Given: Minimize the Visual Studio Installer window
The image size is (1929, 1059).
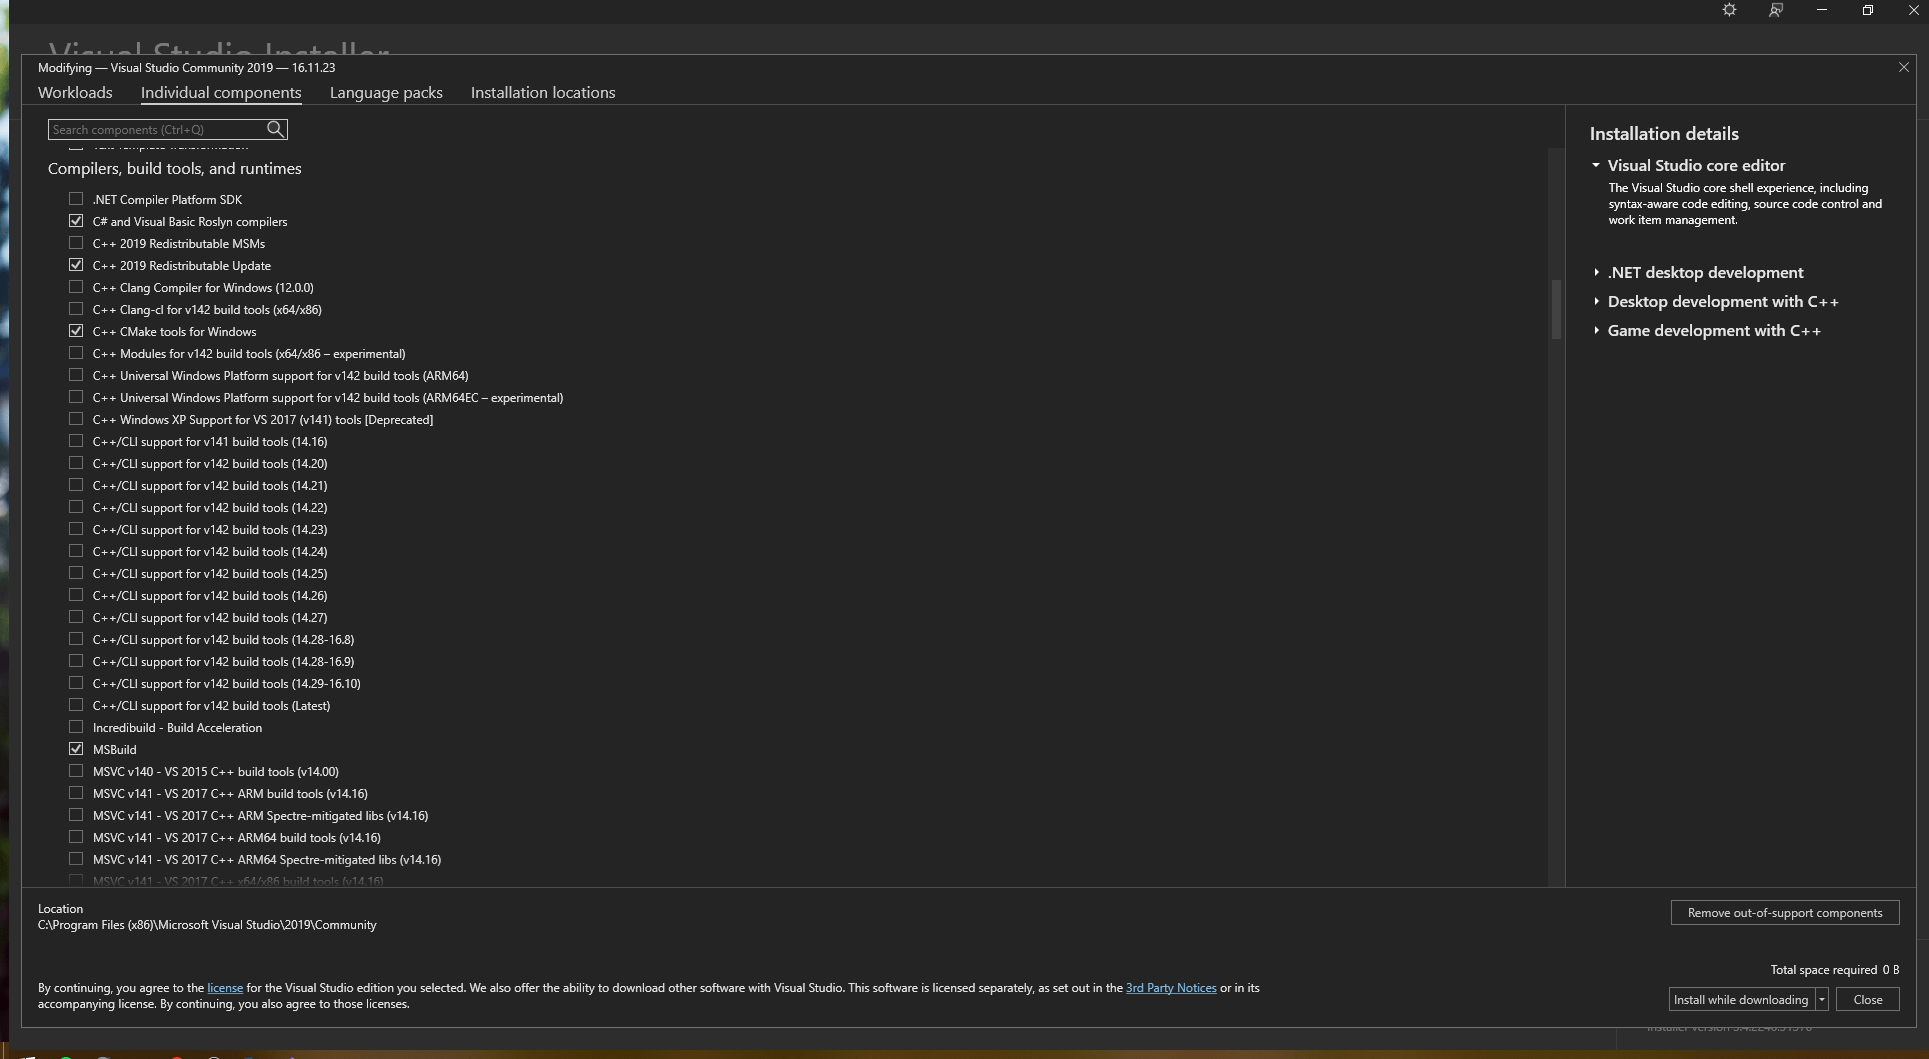Looking at the screenshot, I should pyautogui.click(x=1821, y=10).
